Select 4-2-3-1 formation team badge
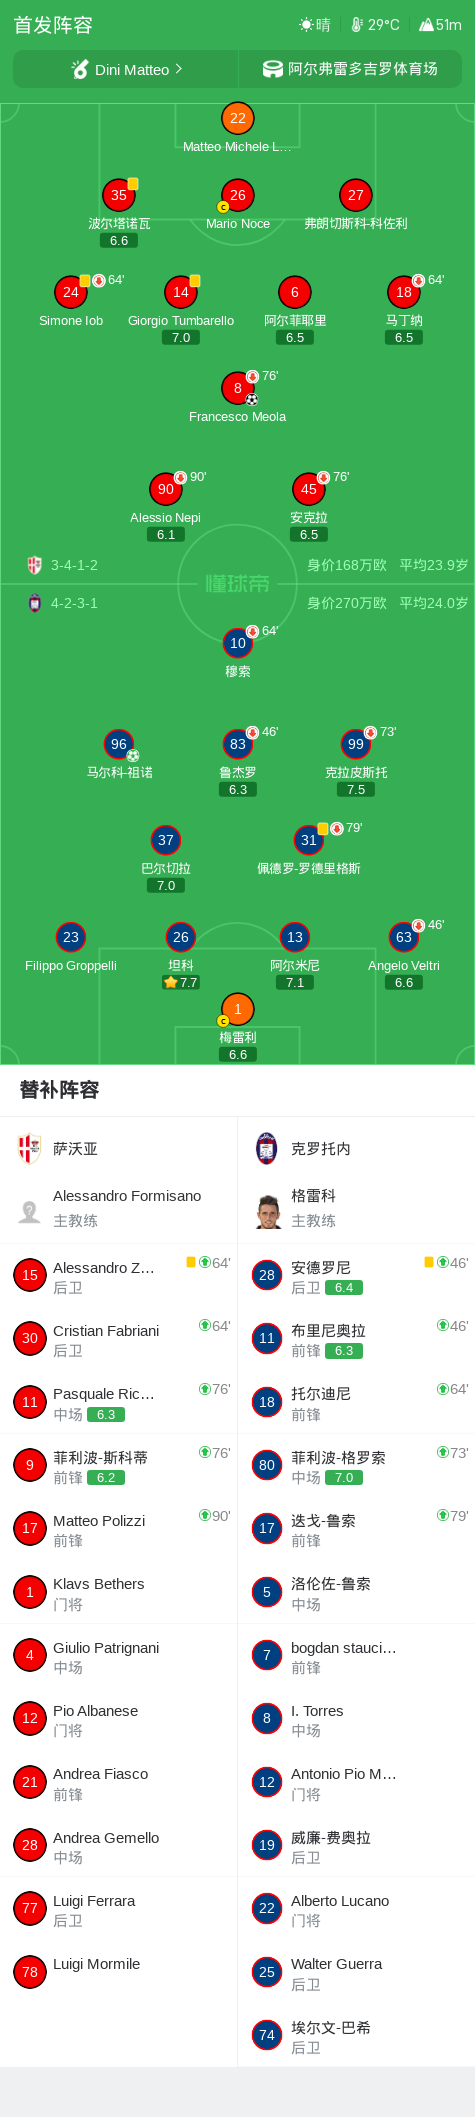Screen dimensions: 475x2117 click(x=35, y=603)
